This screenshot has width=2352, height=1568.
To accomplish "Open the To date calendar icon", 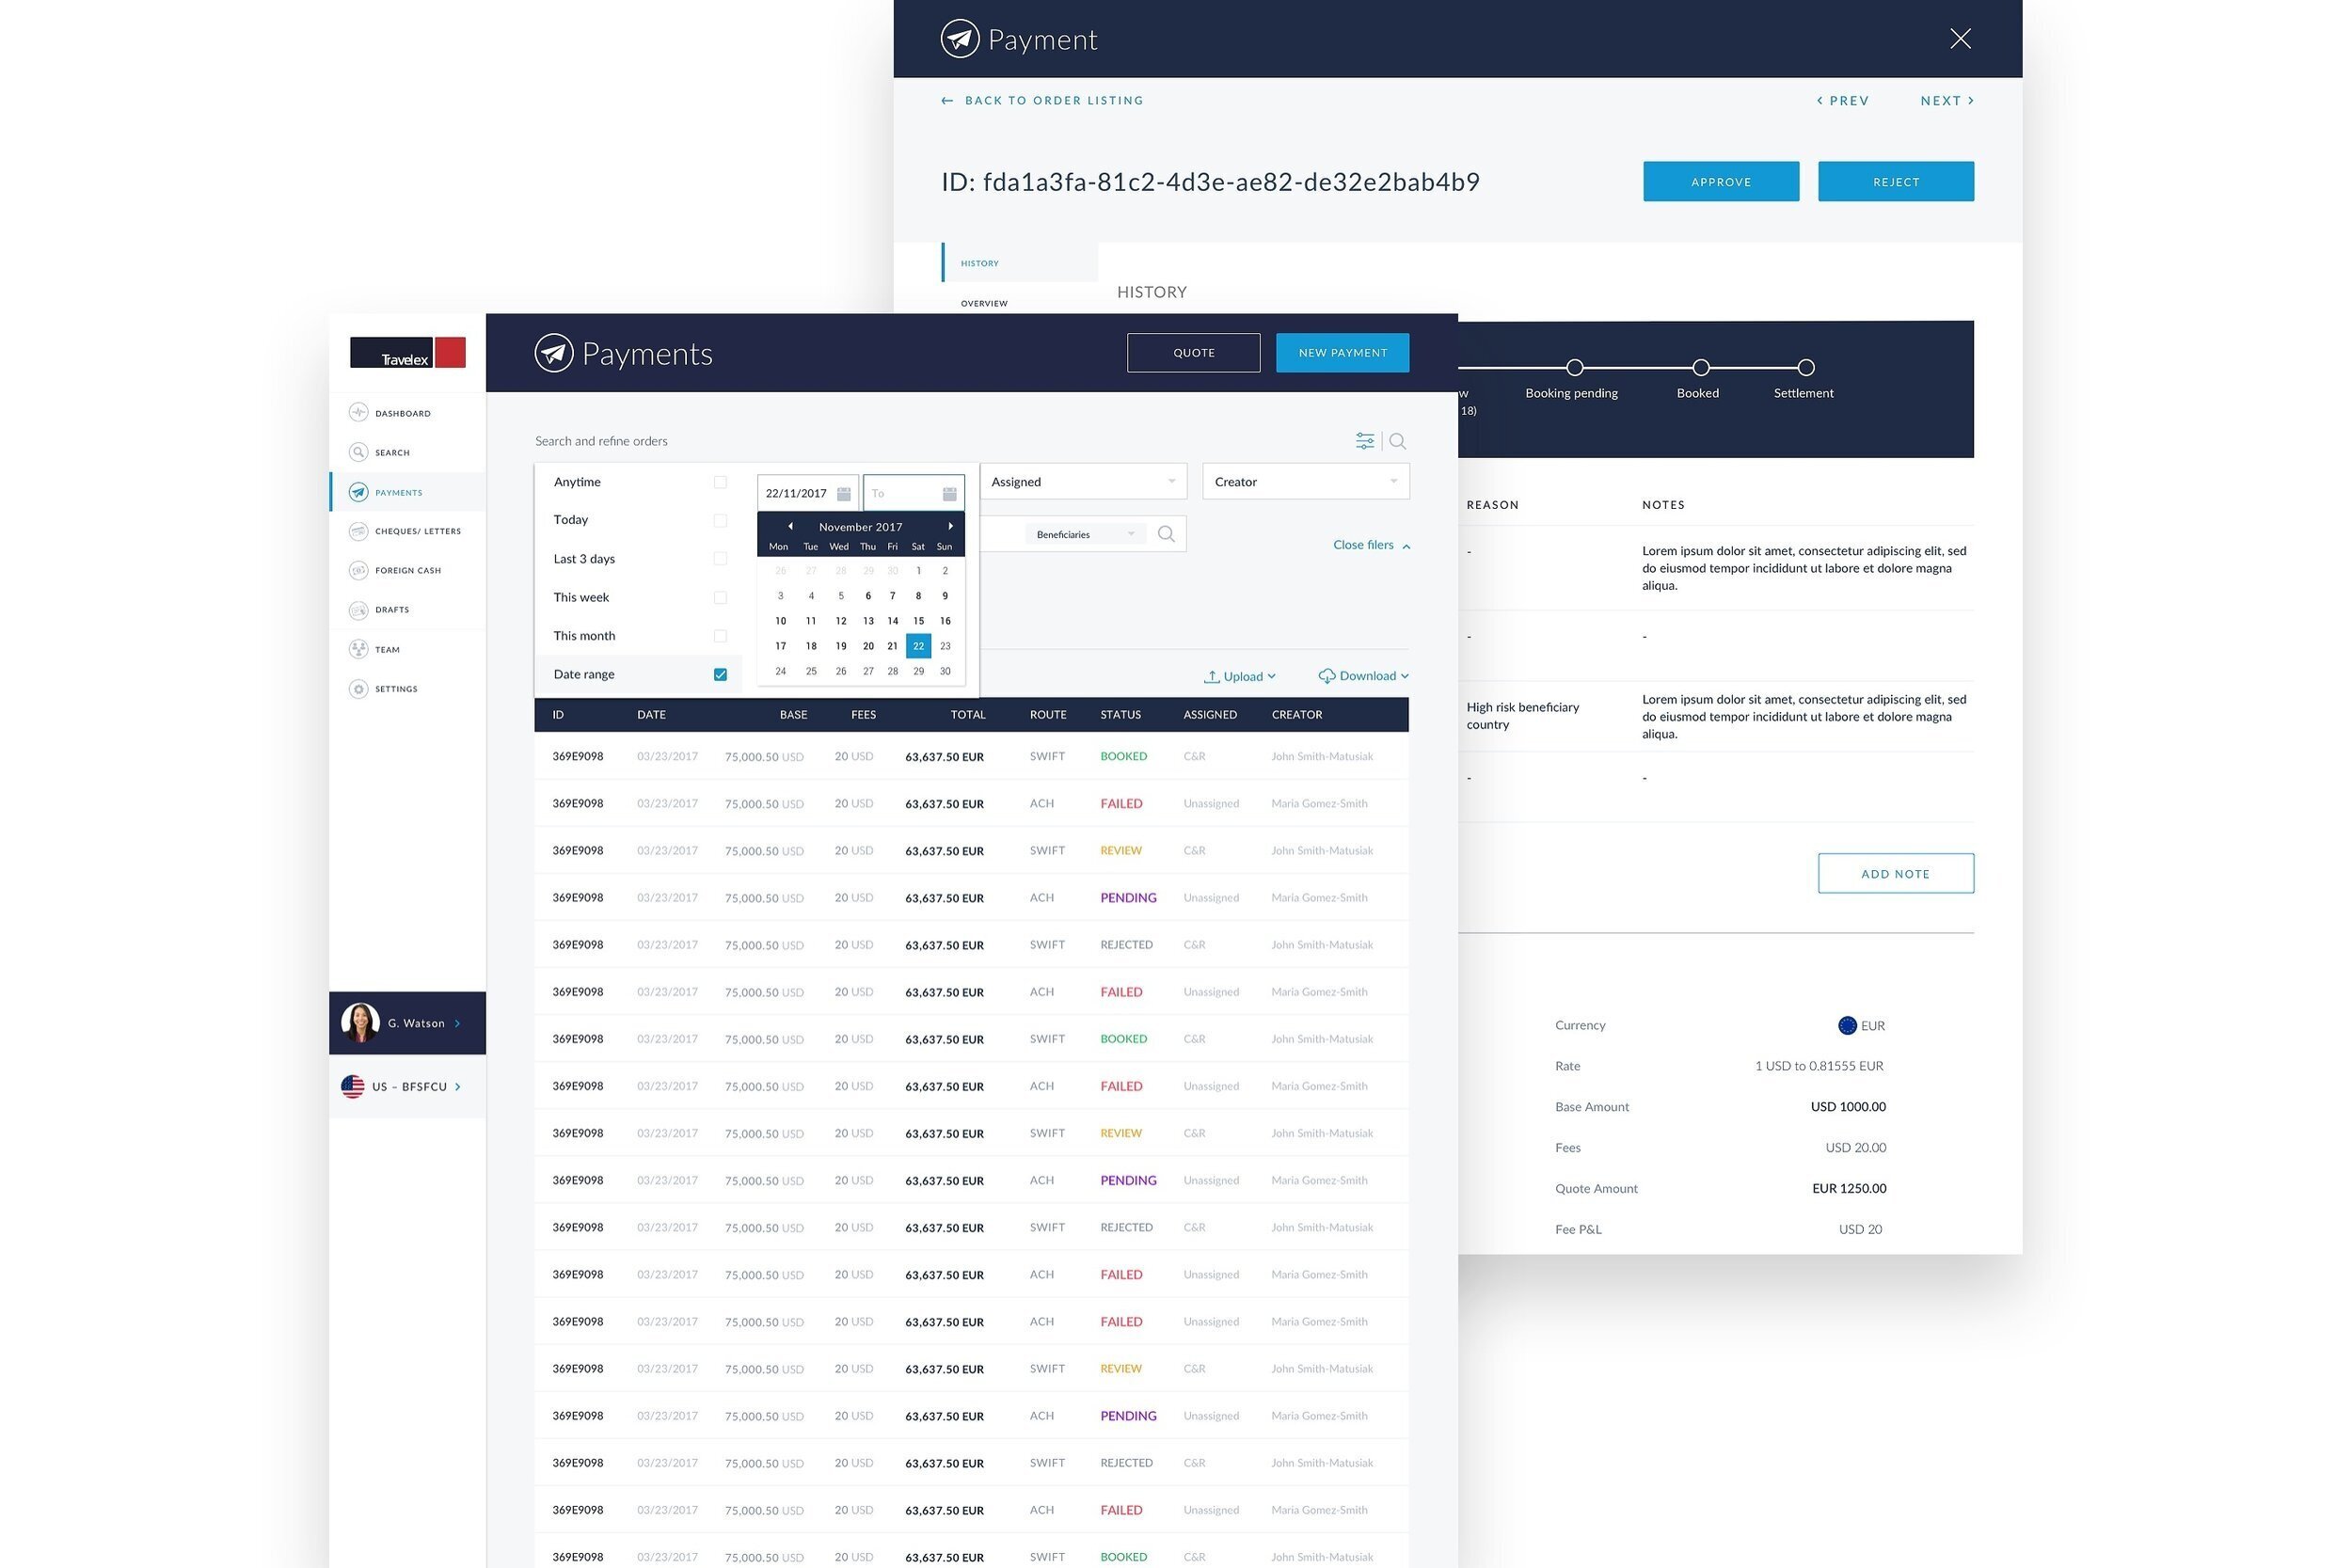I will [x=950, y=494].
